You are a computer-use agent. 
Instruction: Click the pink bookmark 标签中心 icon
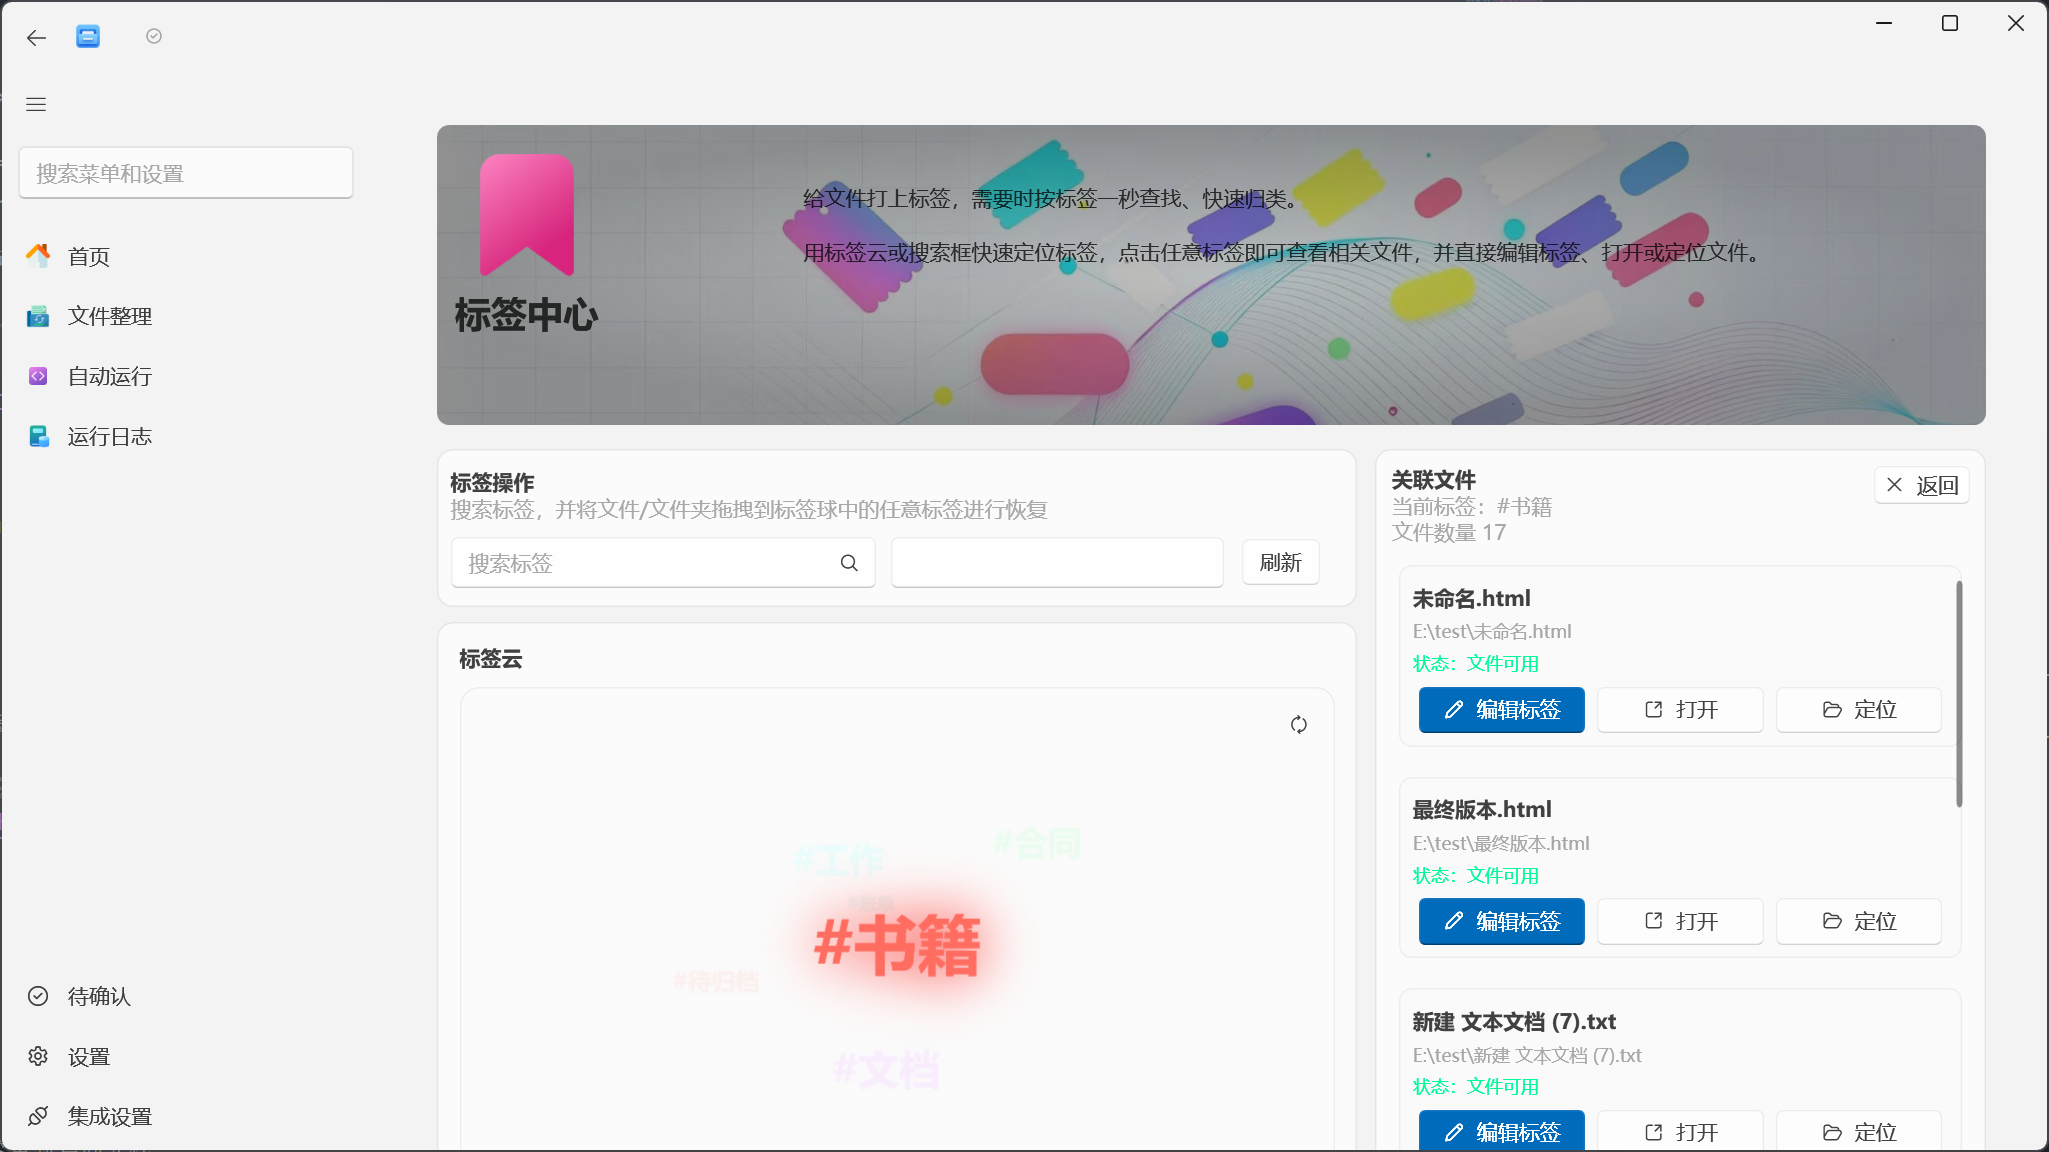tap(527, 214)
